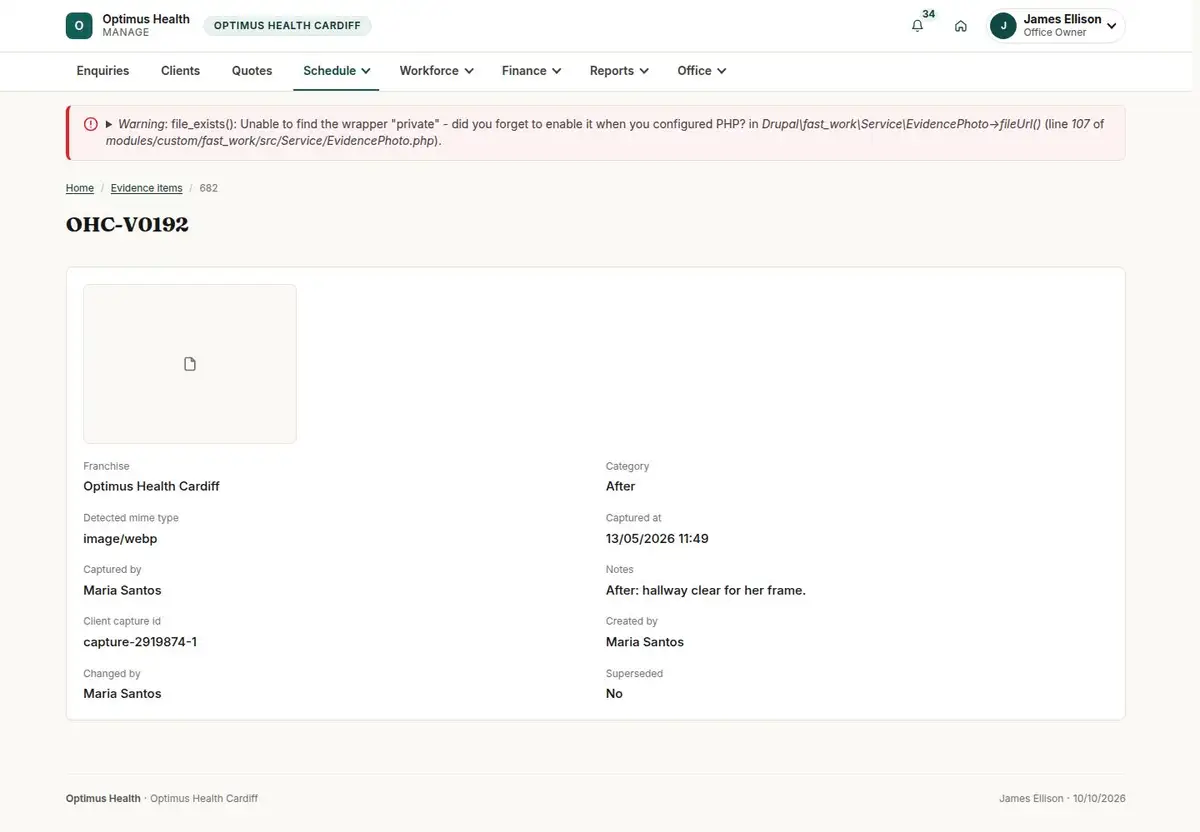Image resolution: width=1200 pixels, height=832 pixels.
Task: Expand the Schedule menu
Action: coord(336,71)
